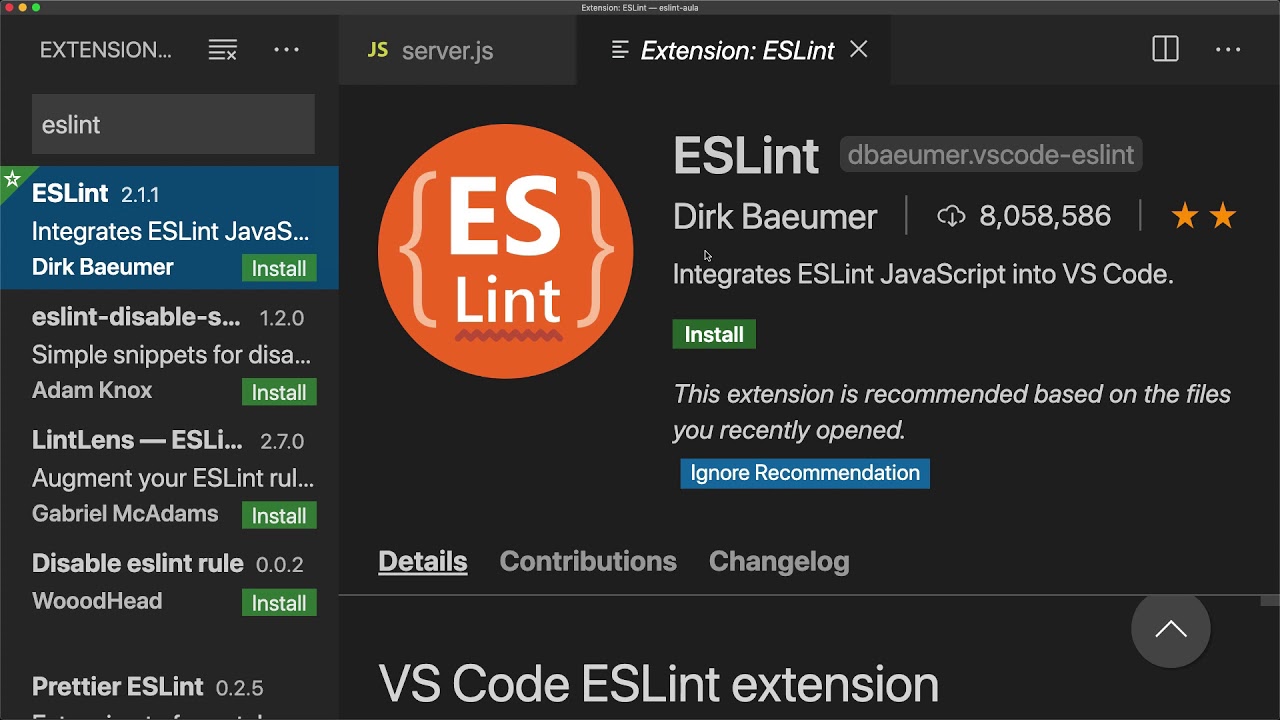Click the 8,058,586 install count
The image size is (1280, 720).
tap(1045, 216)
